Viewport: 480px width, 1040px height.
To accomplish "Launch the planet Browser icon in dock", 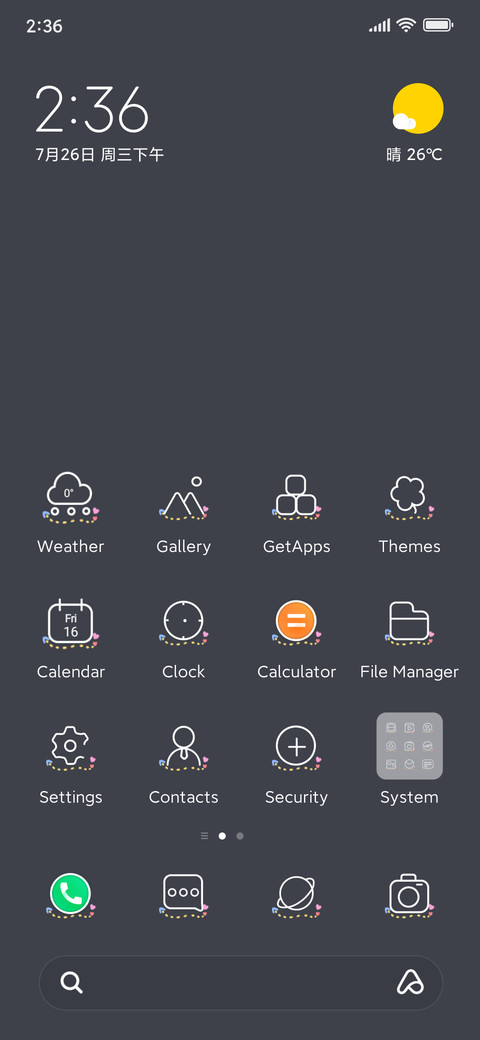I will 296,894.
